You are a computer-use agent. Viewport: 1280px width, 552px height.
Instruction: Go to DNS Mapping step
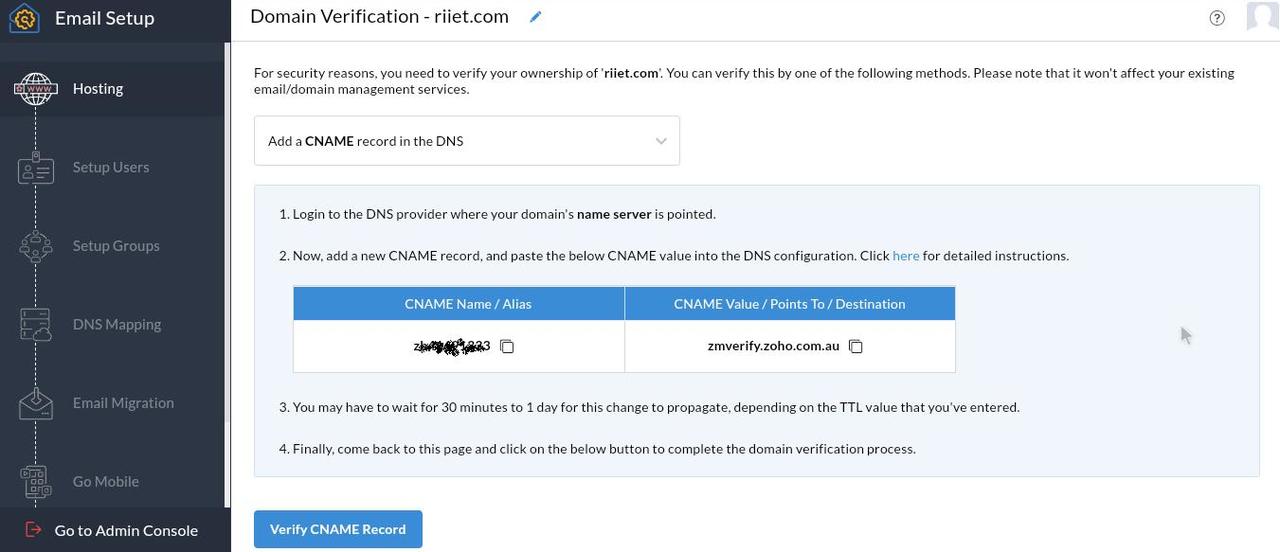(117, 324)
